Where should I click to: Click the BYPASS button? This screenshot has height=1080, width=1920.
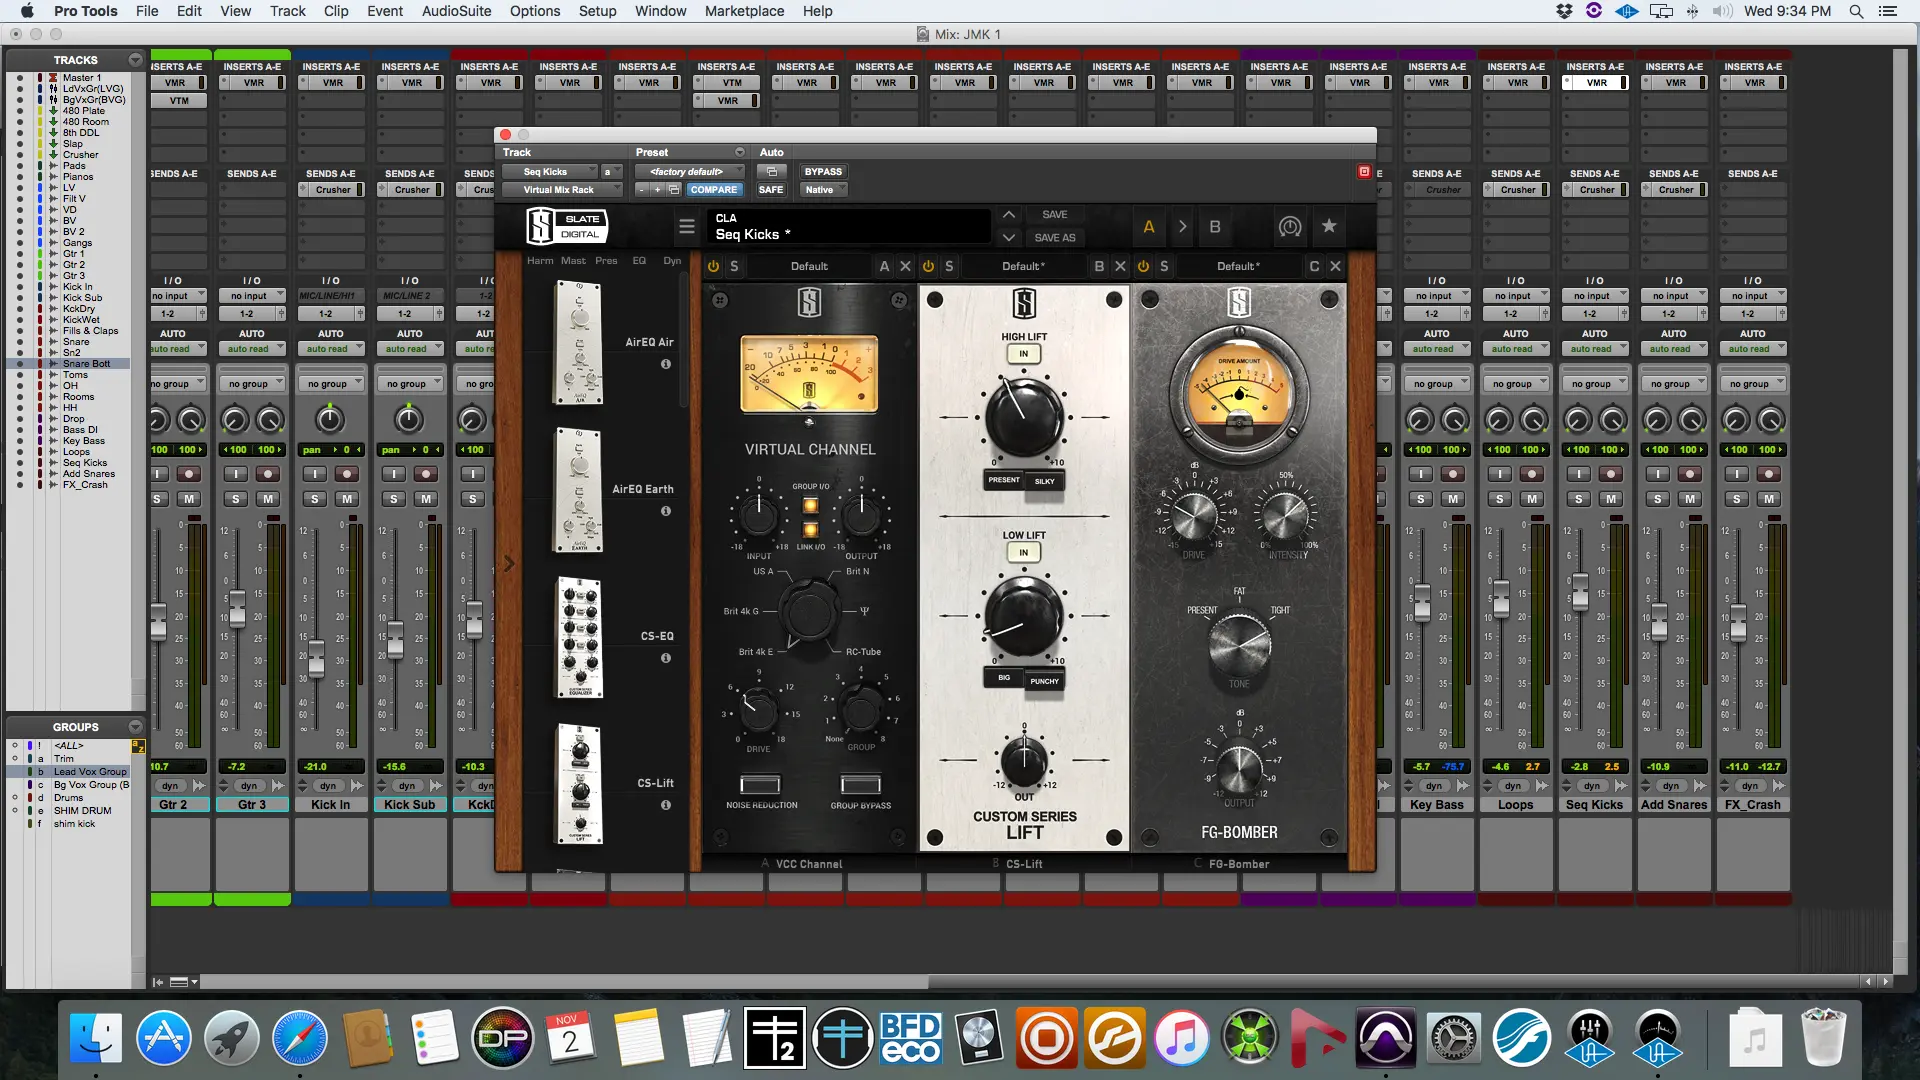pyautogui.click(x=823, y=172)
